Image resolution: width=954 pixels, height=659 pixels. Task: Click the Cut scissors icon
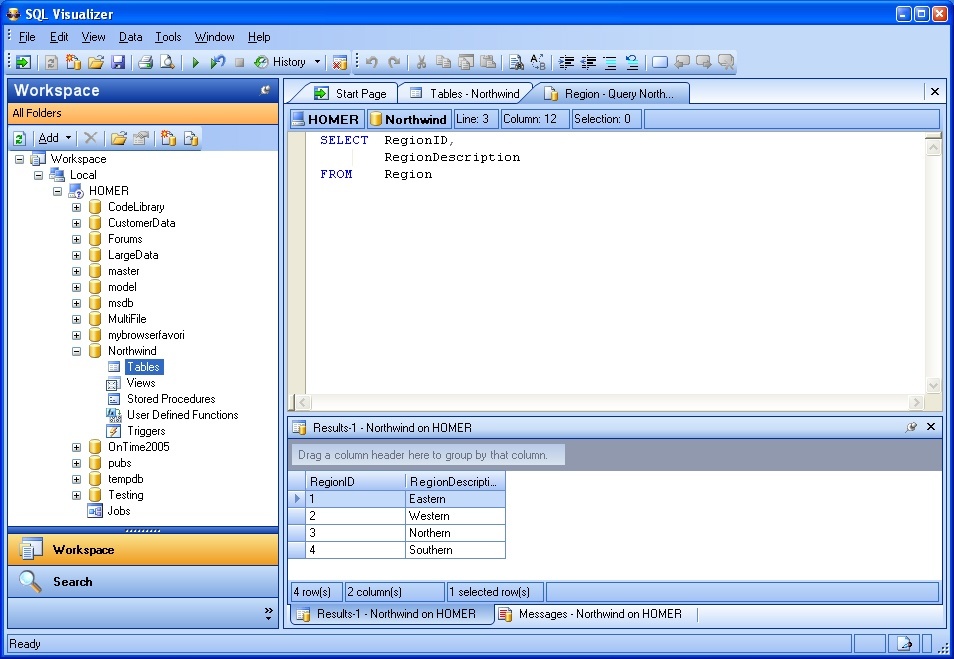pyautogui.click(x=421, y=62)
